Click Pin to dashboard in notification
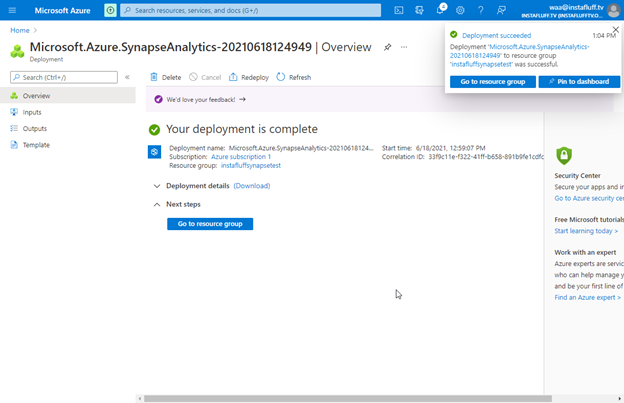This screenshot has width=624, height=403. coord(579,82)
